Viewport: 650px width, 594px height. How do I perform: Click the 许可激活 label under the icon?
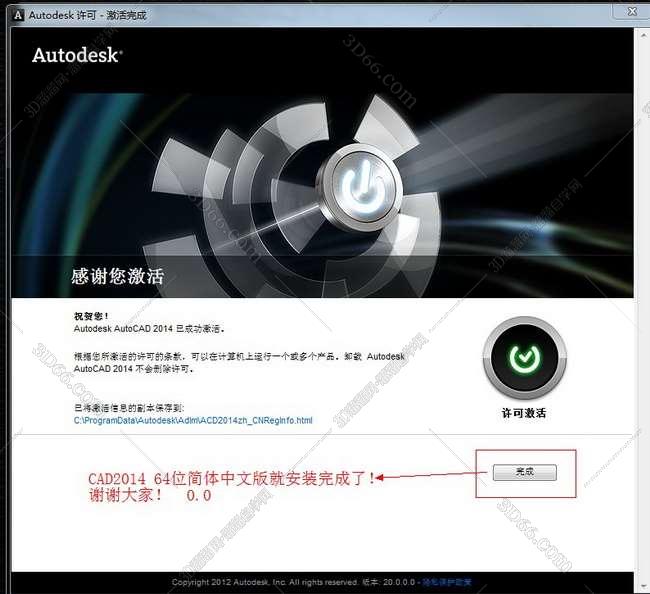tap(524, 413)
